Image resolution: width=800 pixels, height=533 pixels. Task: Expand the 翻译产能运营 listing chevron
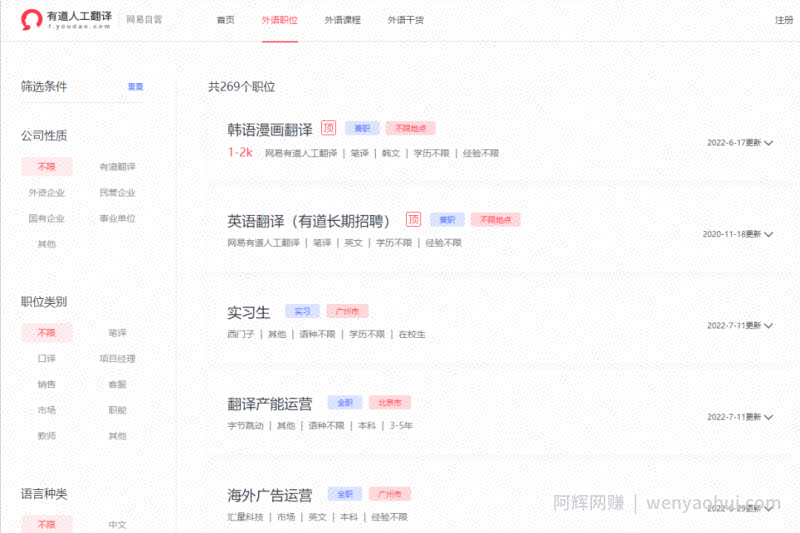(x=769, y=417)
